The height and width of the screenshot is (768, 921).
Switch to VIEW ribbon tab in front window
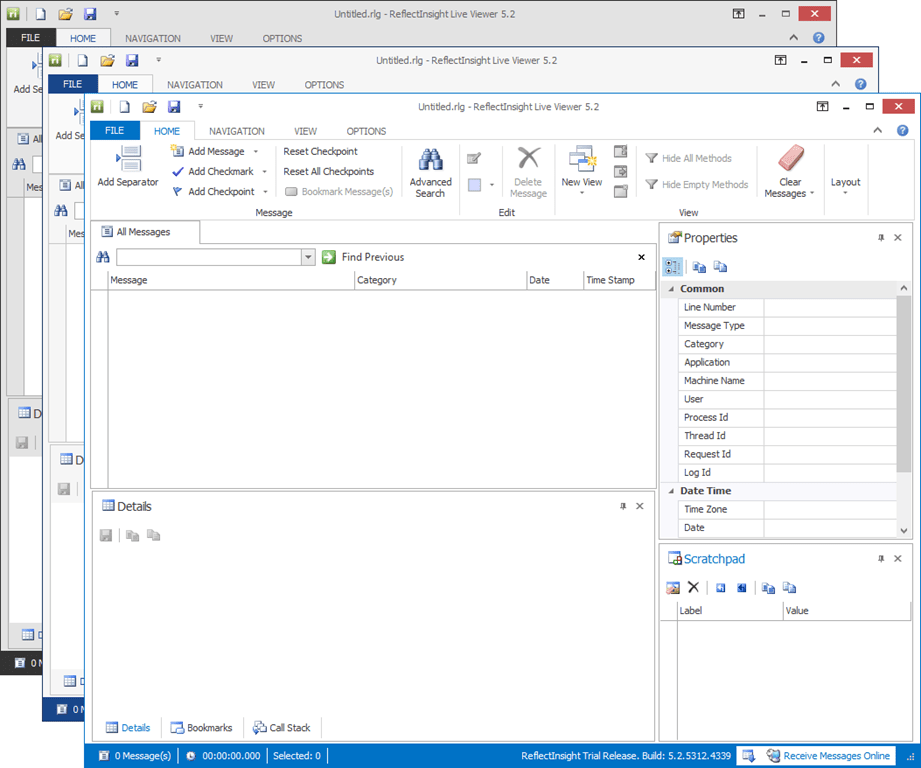305,131
